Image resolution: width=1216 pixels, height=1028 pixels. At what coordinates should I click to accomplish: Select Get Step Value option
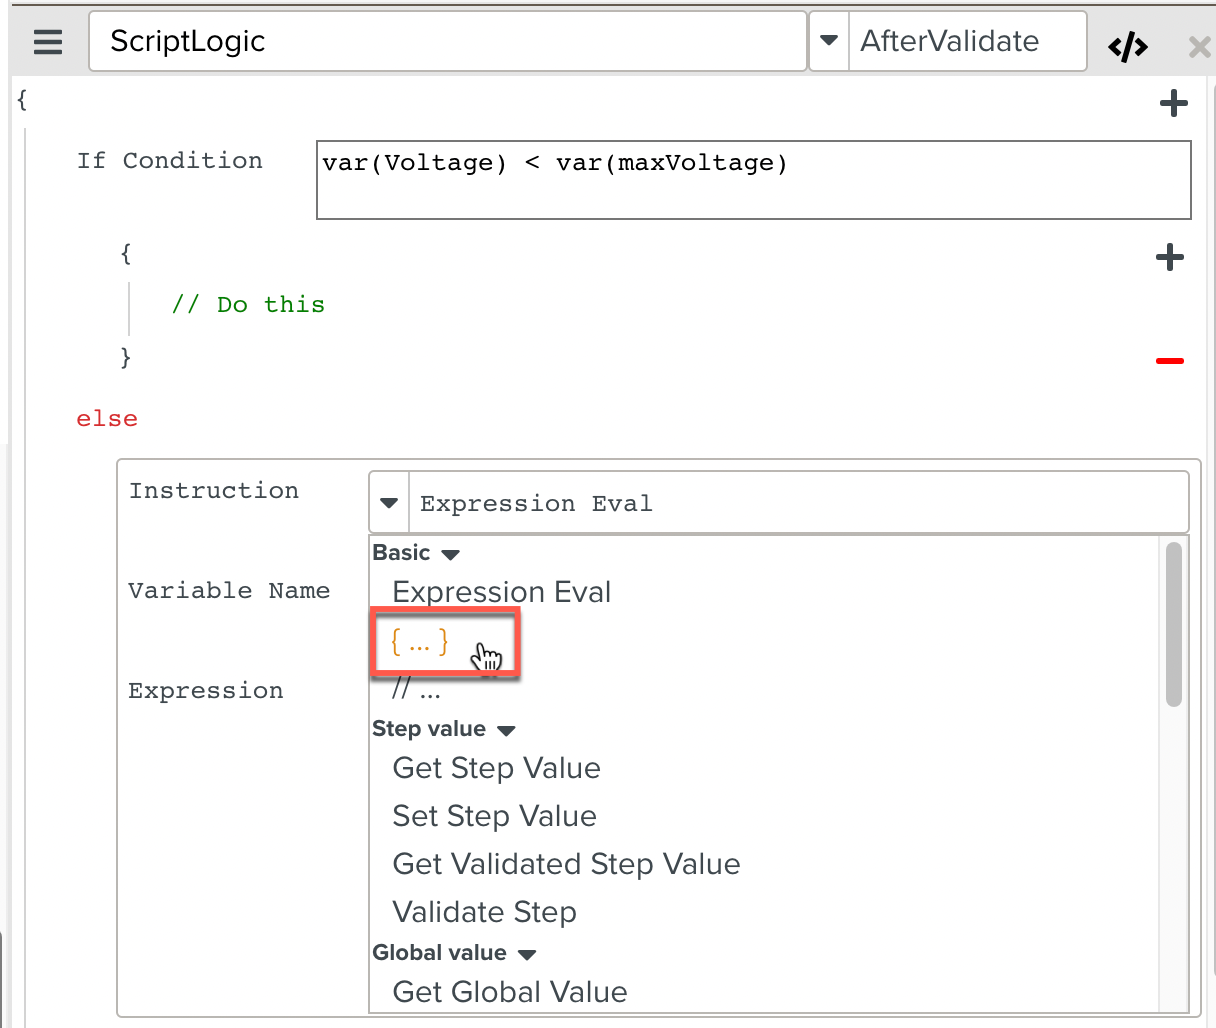pos(496,768)
